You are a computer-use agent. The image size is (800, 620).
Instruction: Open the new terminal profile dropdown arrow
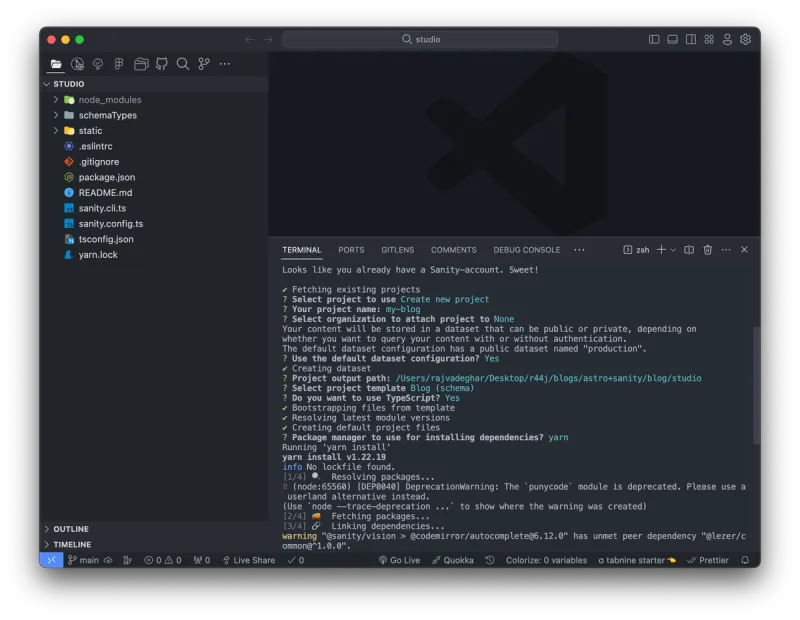pyautogui.click(x=673, y=250)
